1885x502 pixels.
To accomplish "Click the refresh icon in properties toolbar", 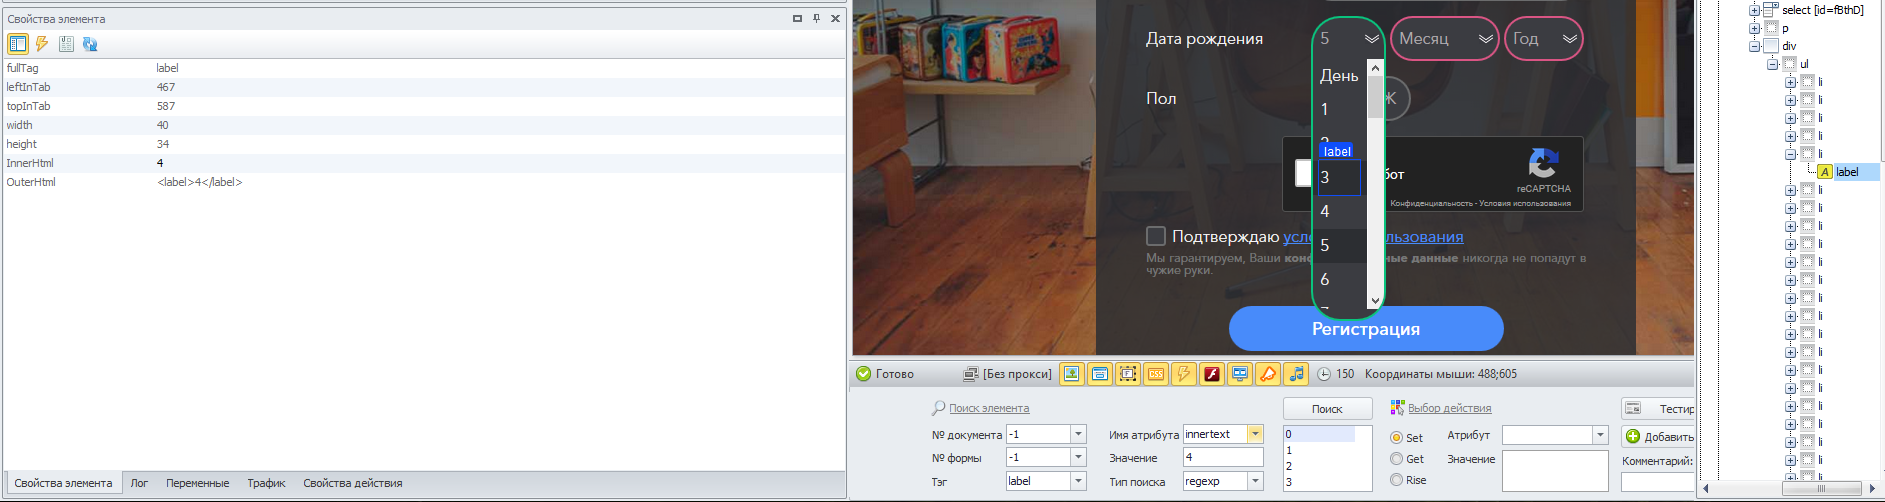I will 90,44.
